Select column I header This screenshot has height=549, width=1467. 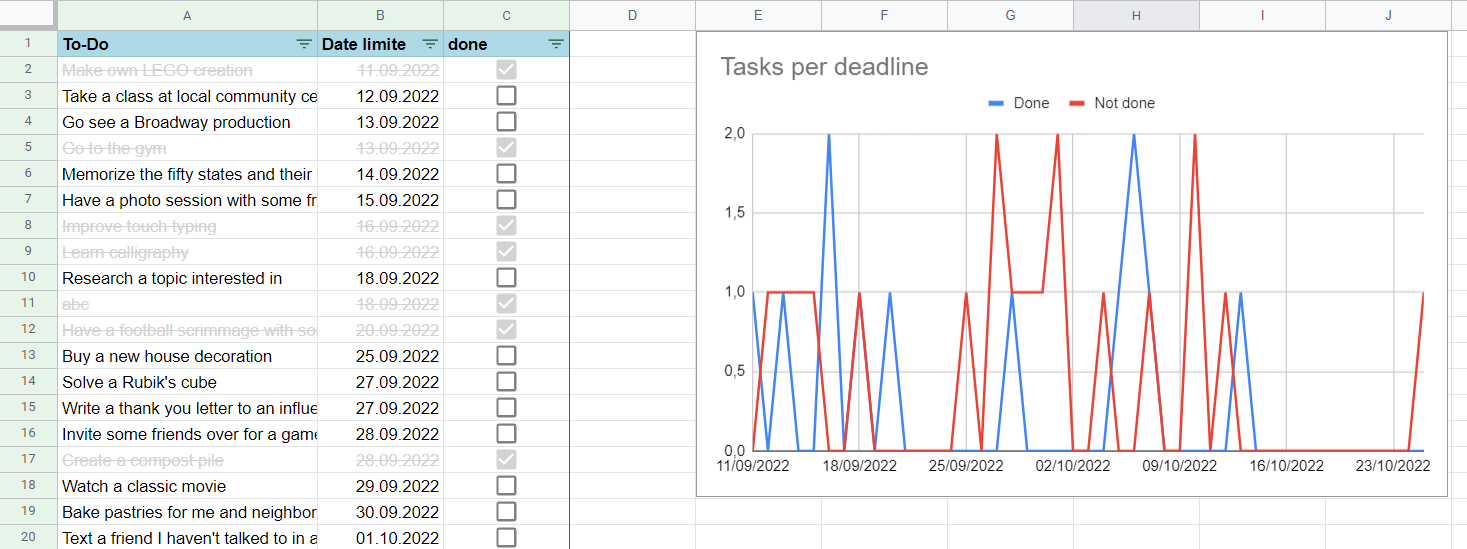(1263, 15)
